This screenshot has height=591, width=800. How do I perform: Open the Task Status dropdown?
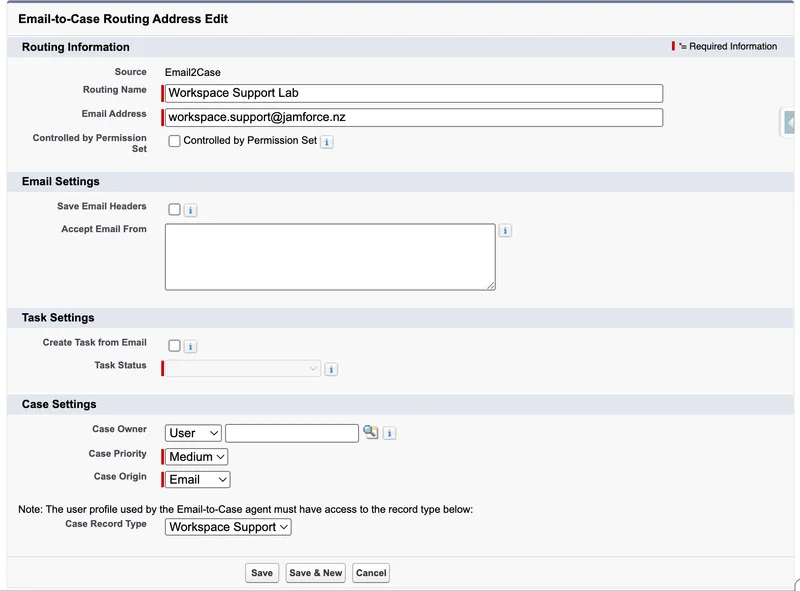[x=243, y=368]
